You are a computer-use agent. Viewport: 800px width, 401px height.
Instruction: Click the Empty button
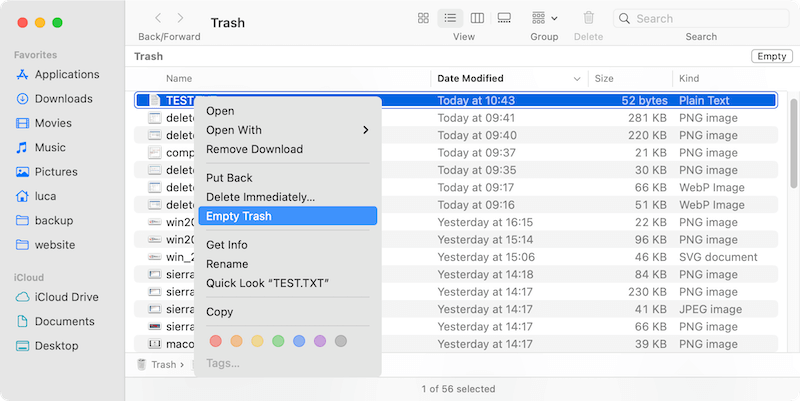771,56
